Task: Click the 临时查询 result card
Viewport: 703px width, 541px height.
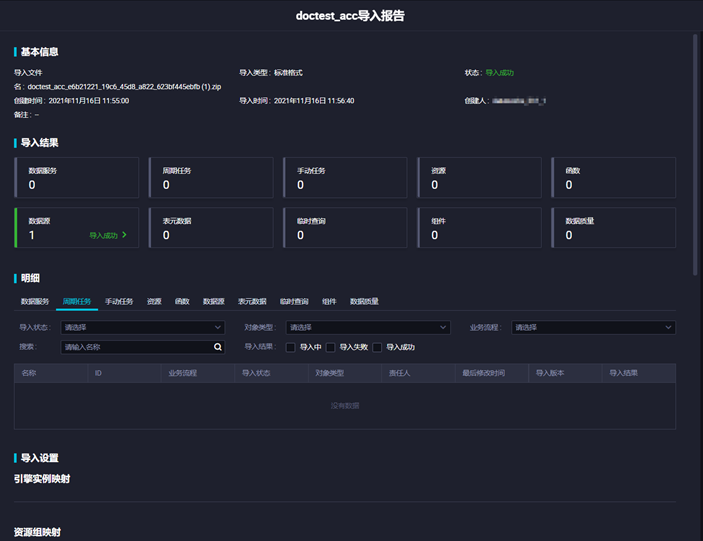Action: pyautogui.click(x=345, y=228)
